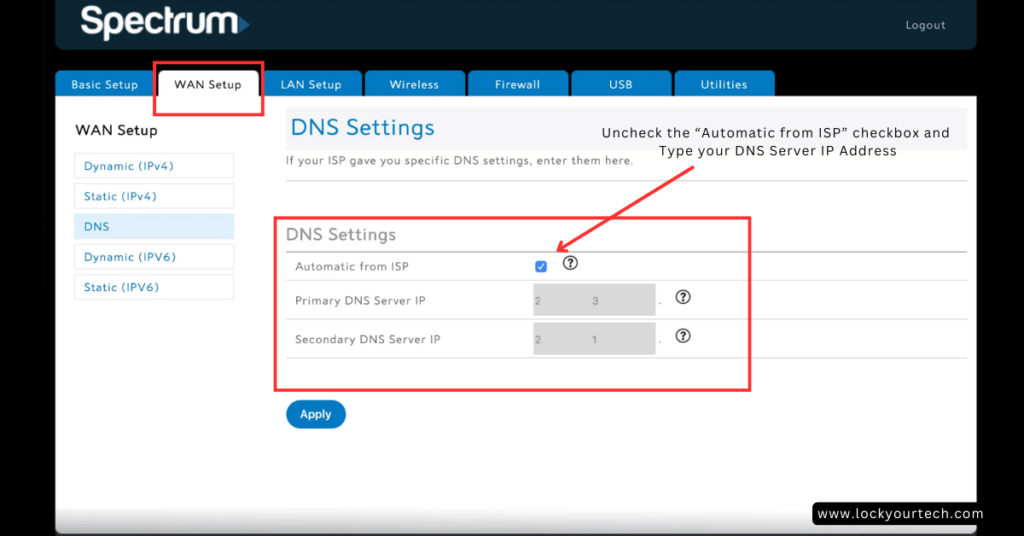Image resolution: width=1024 pixels, height=536 pixels.
Task: Select the DNS sidebar item
Action: [154, 227]
